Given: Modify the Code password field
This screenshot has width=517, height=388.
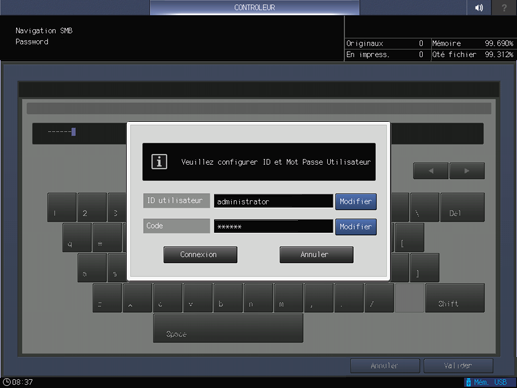Looking at the screenshot, I should 356,227.
